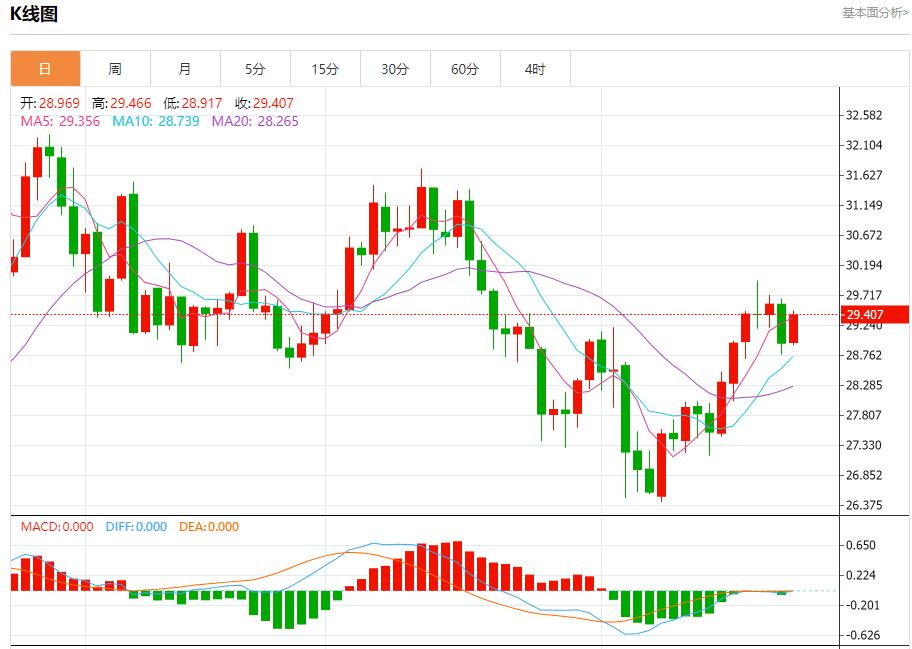The image size is (912, 649).
Task: Click the K线图 panel title
Action: [34, 14]
